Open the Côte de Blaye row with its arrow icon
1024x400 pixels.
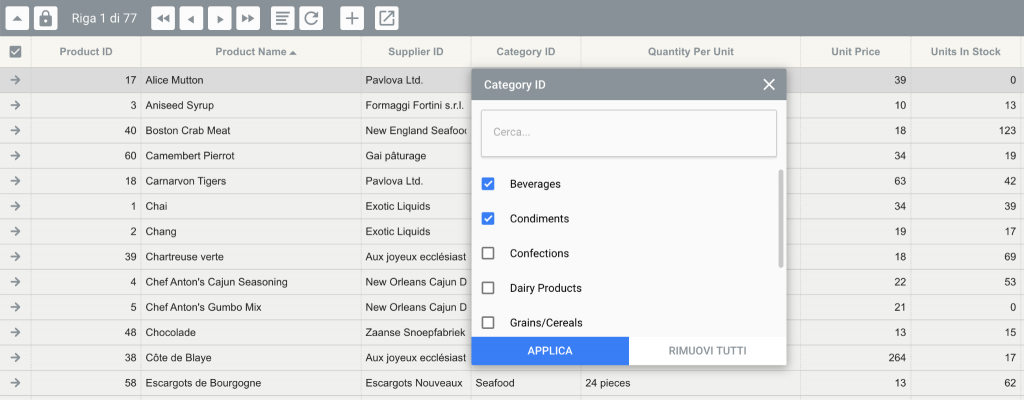point(16,358)
